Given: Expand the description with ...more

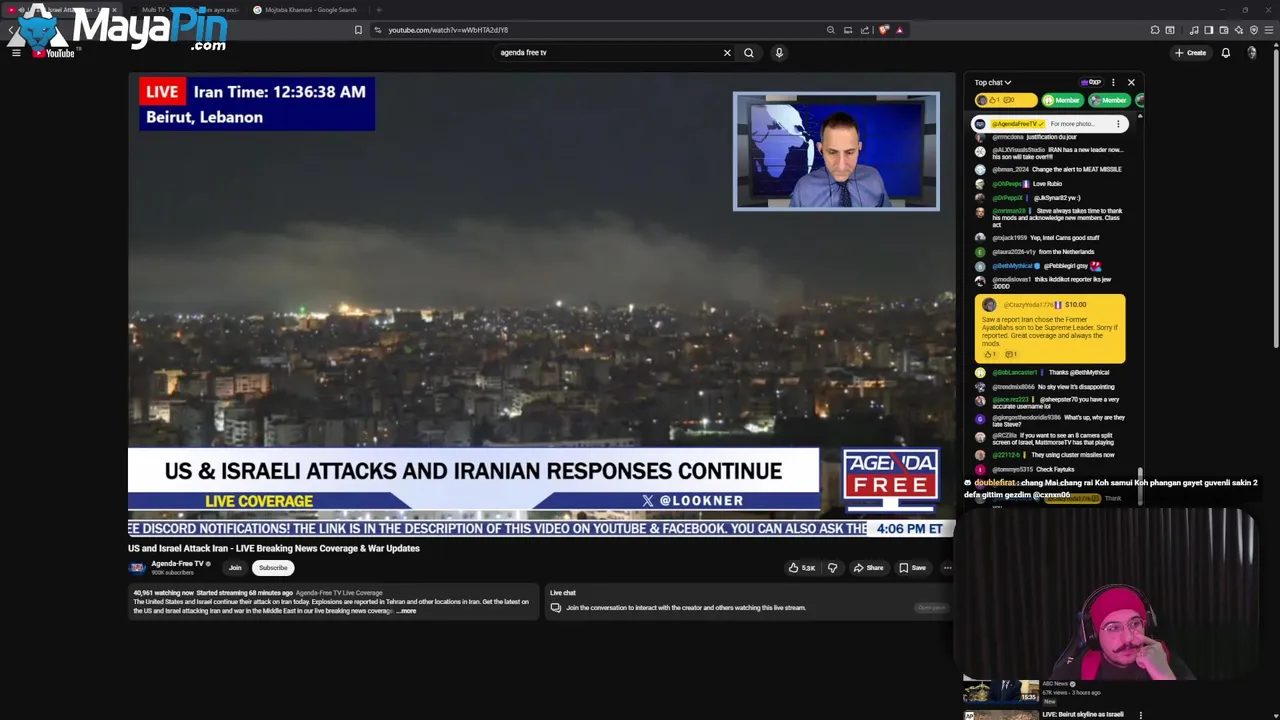Looking at the screenshot, I should click(x=408, y=611).
